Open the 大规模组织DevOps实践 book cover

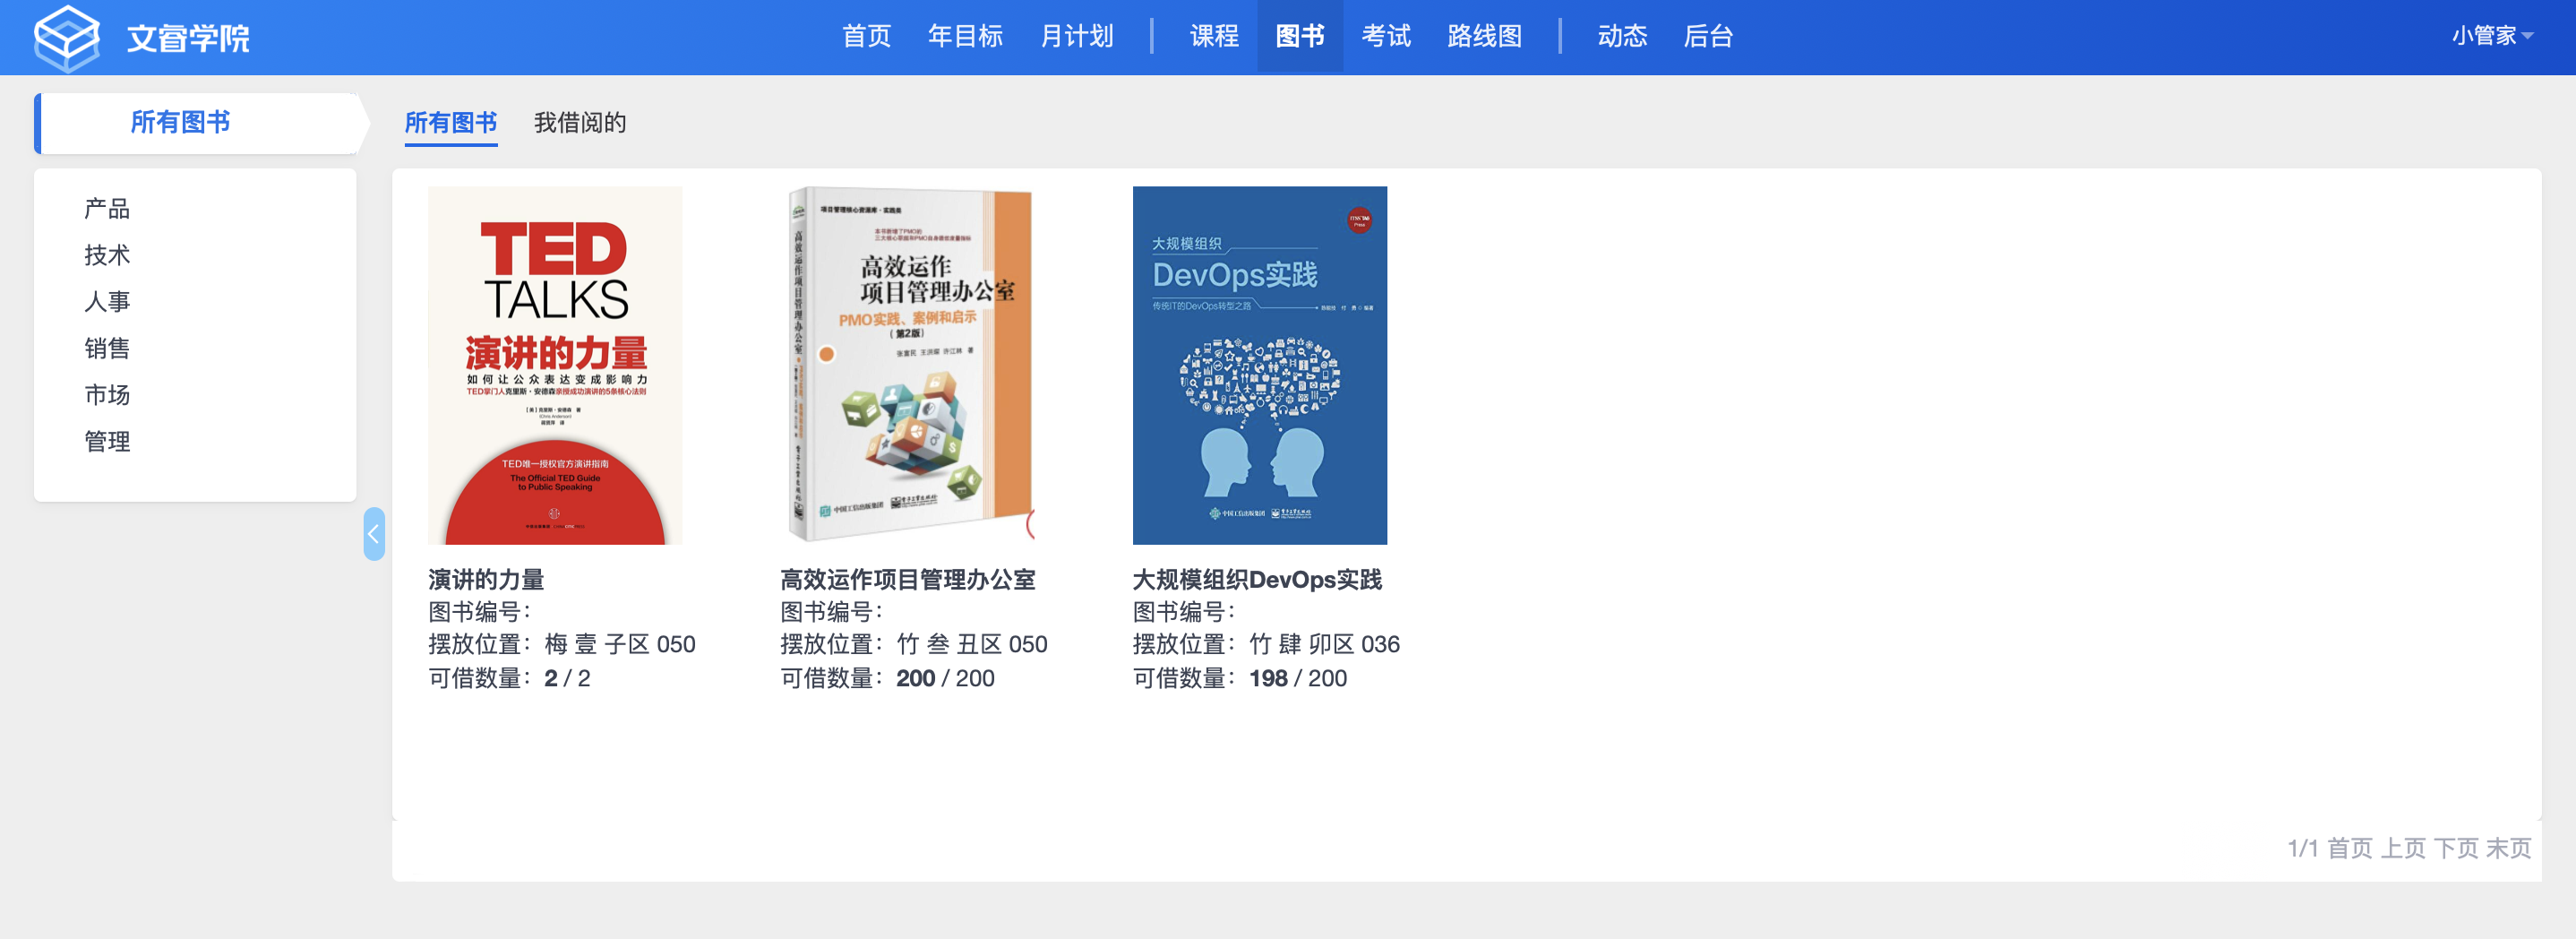point(1260,365)
